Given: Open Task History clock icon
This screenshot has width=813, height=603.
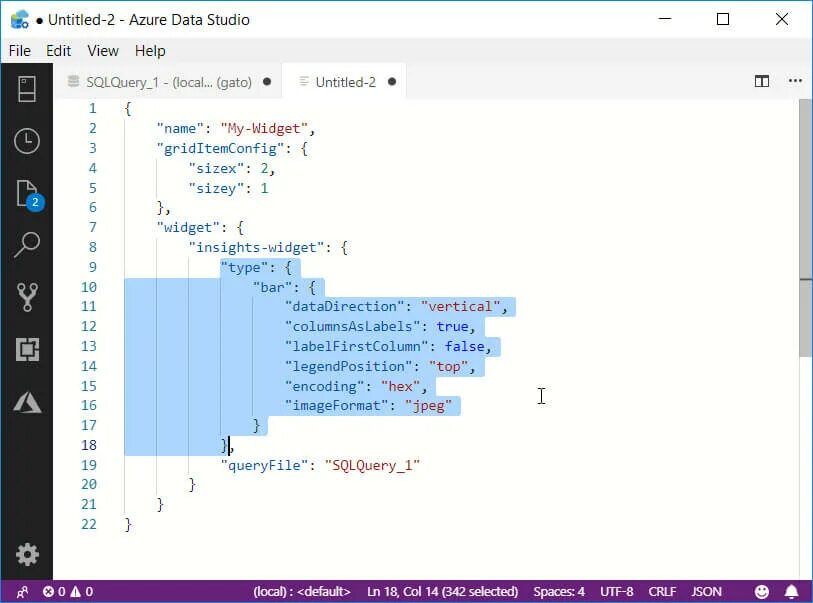Looking at the screenshot, I should (26, 141).
